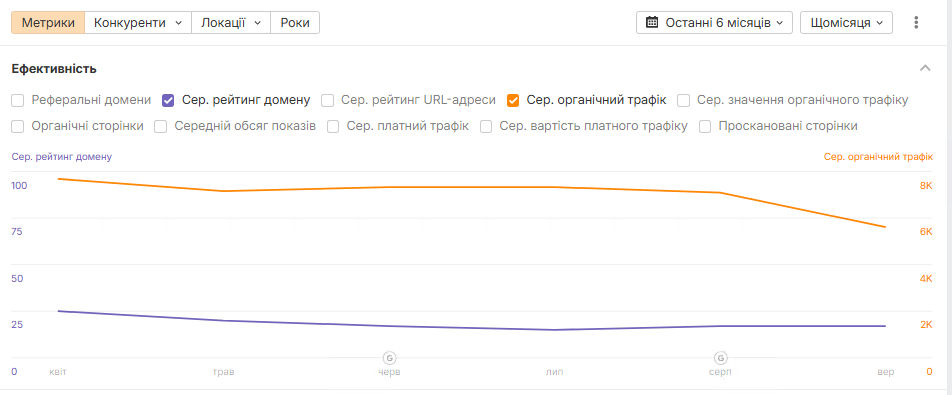Enable Сер. рейтинг URL-адреси checkbox
This screenshot has height=395, width=952.
click(327, 100)
